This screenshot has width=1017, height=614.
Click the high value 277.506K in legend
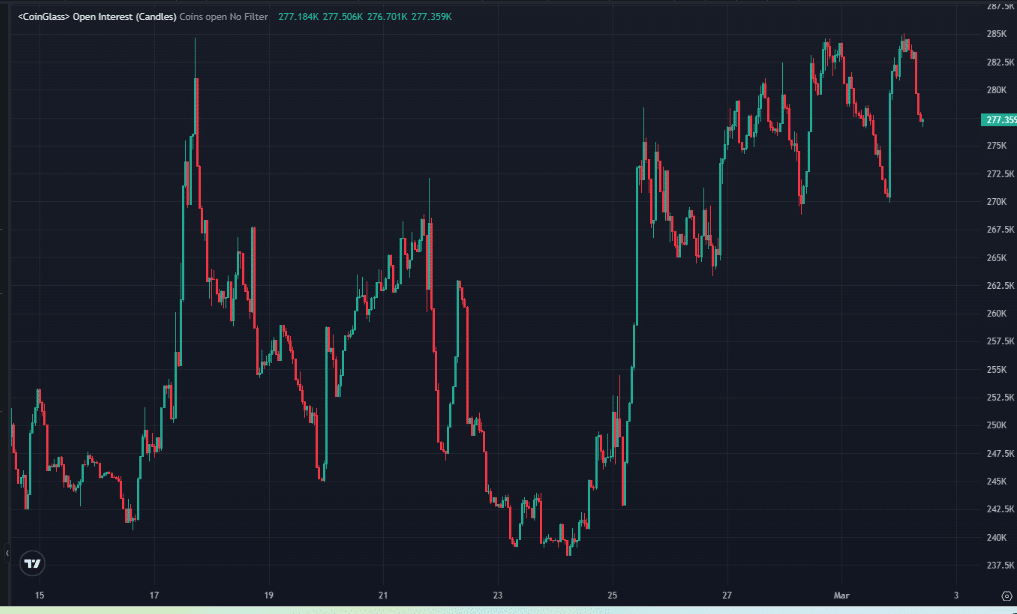pos(342,17)
